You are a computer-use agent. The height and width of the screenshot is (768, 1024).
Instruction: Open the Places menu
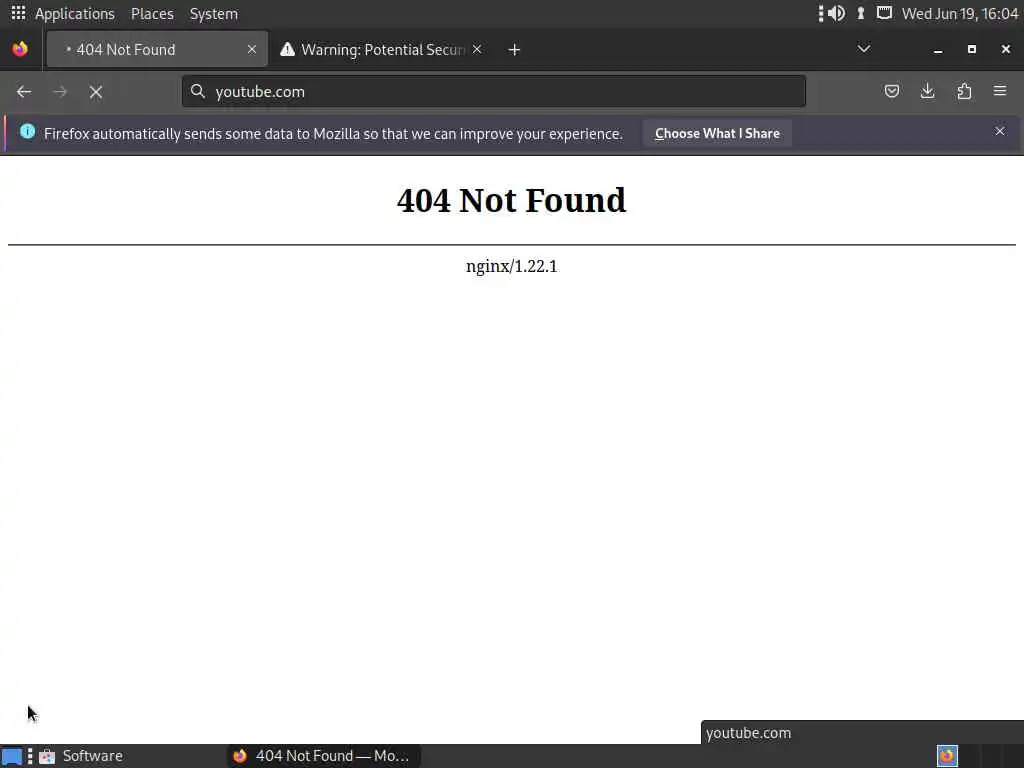[x=152, y=14]
